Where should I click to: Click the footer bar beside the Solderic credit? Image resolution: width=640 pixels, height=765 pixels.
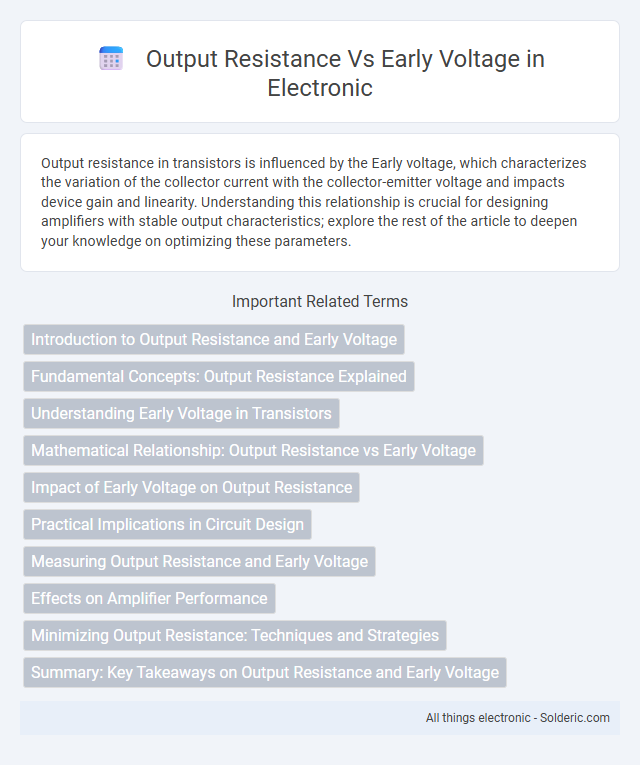point(220,718)
